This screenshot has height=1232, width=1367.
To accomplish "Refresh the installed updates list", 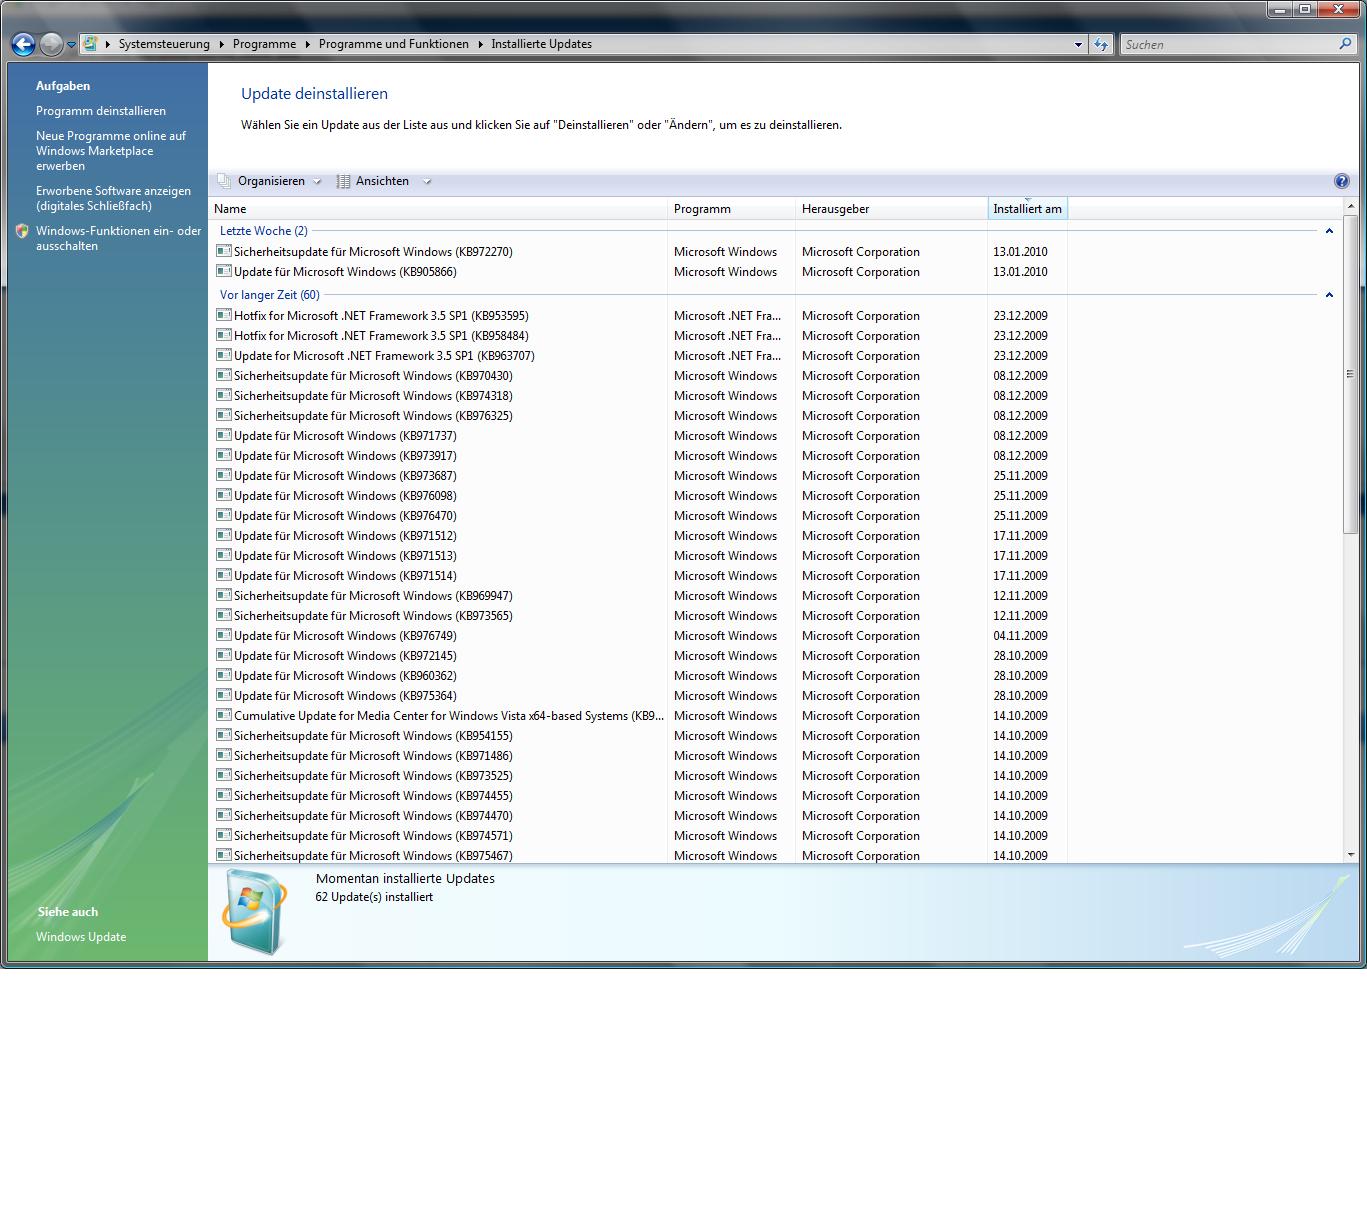I will [x=1101, y=44].
